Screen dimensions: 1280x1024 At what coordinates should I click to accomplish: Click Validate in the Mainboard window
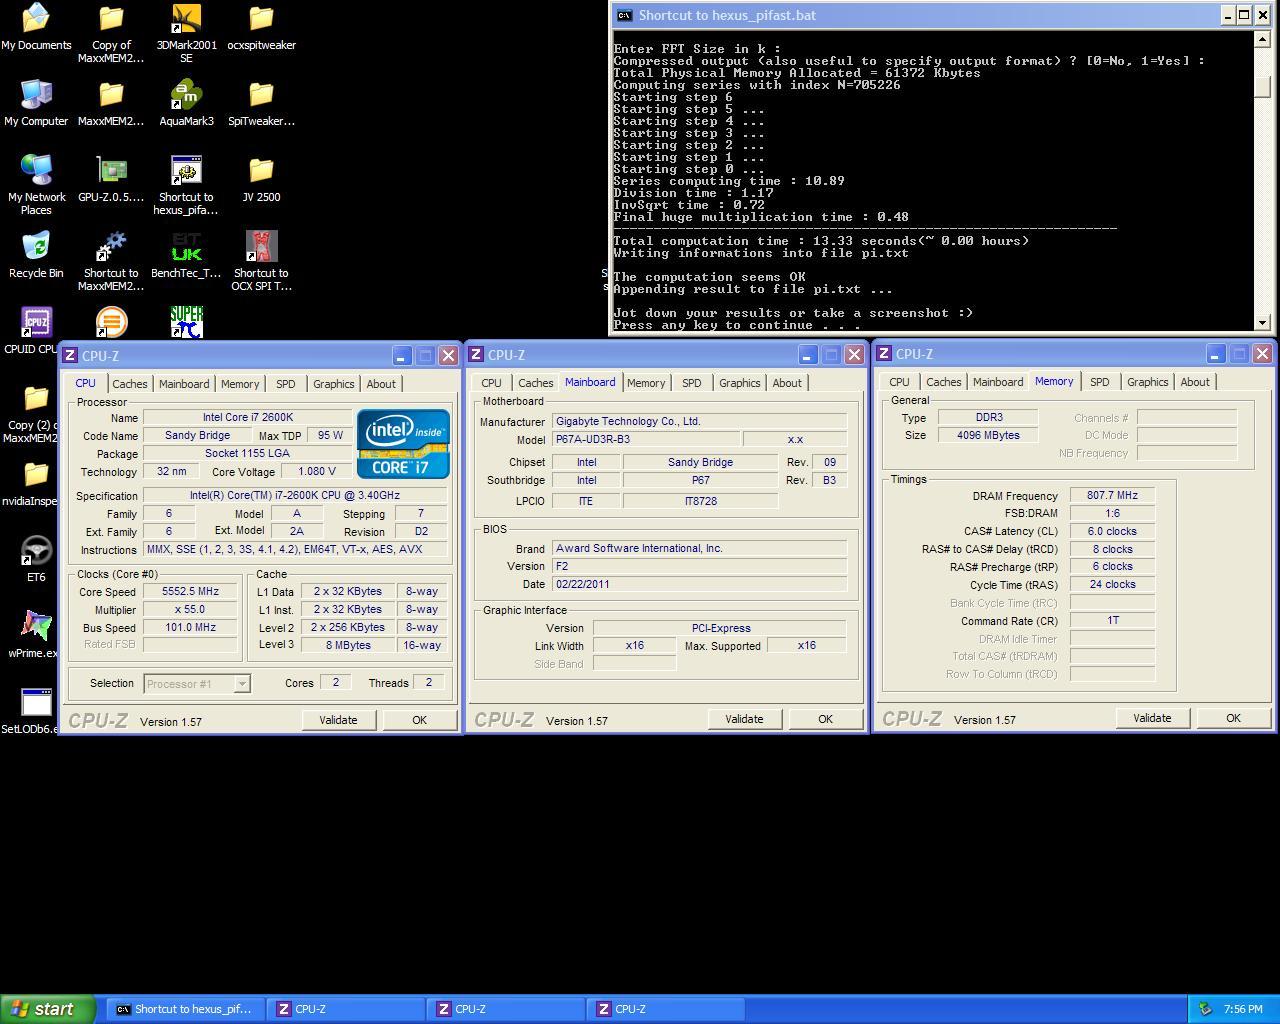(744, 719)
